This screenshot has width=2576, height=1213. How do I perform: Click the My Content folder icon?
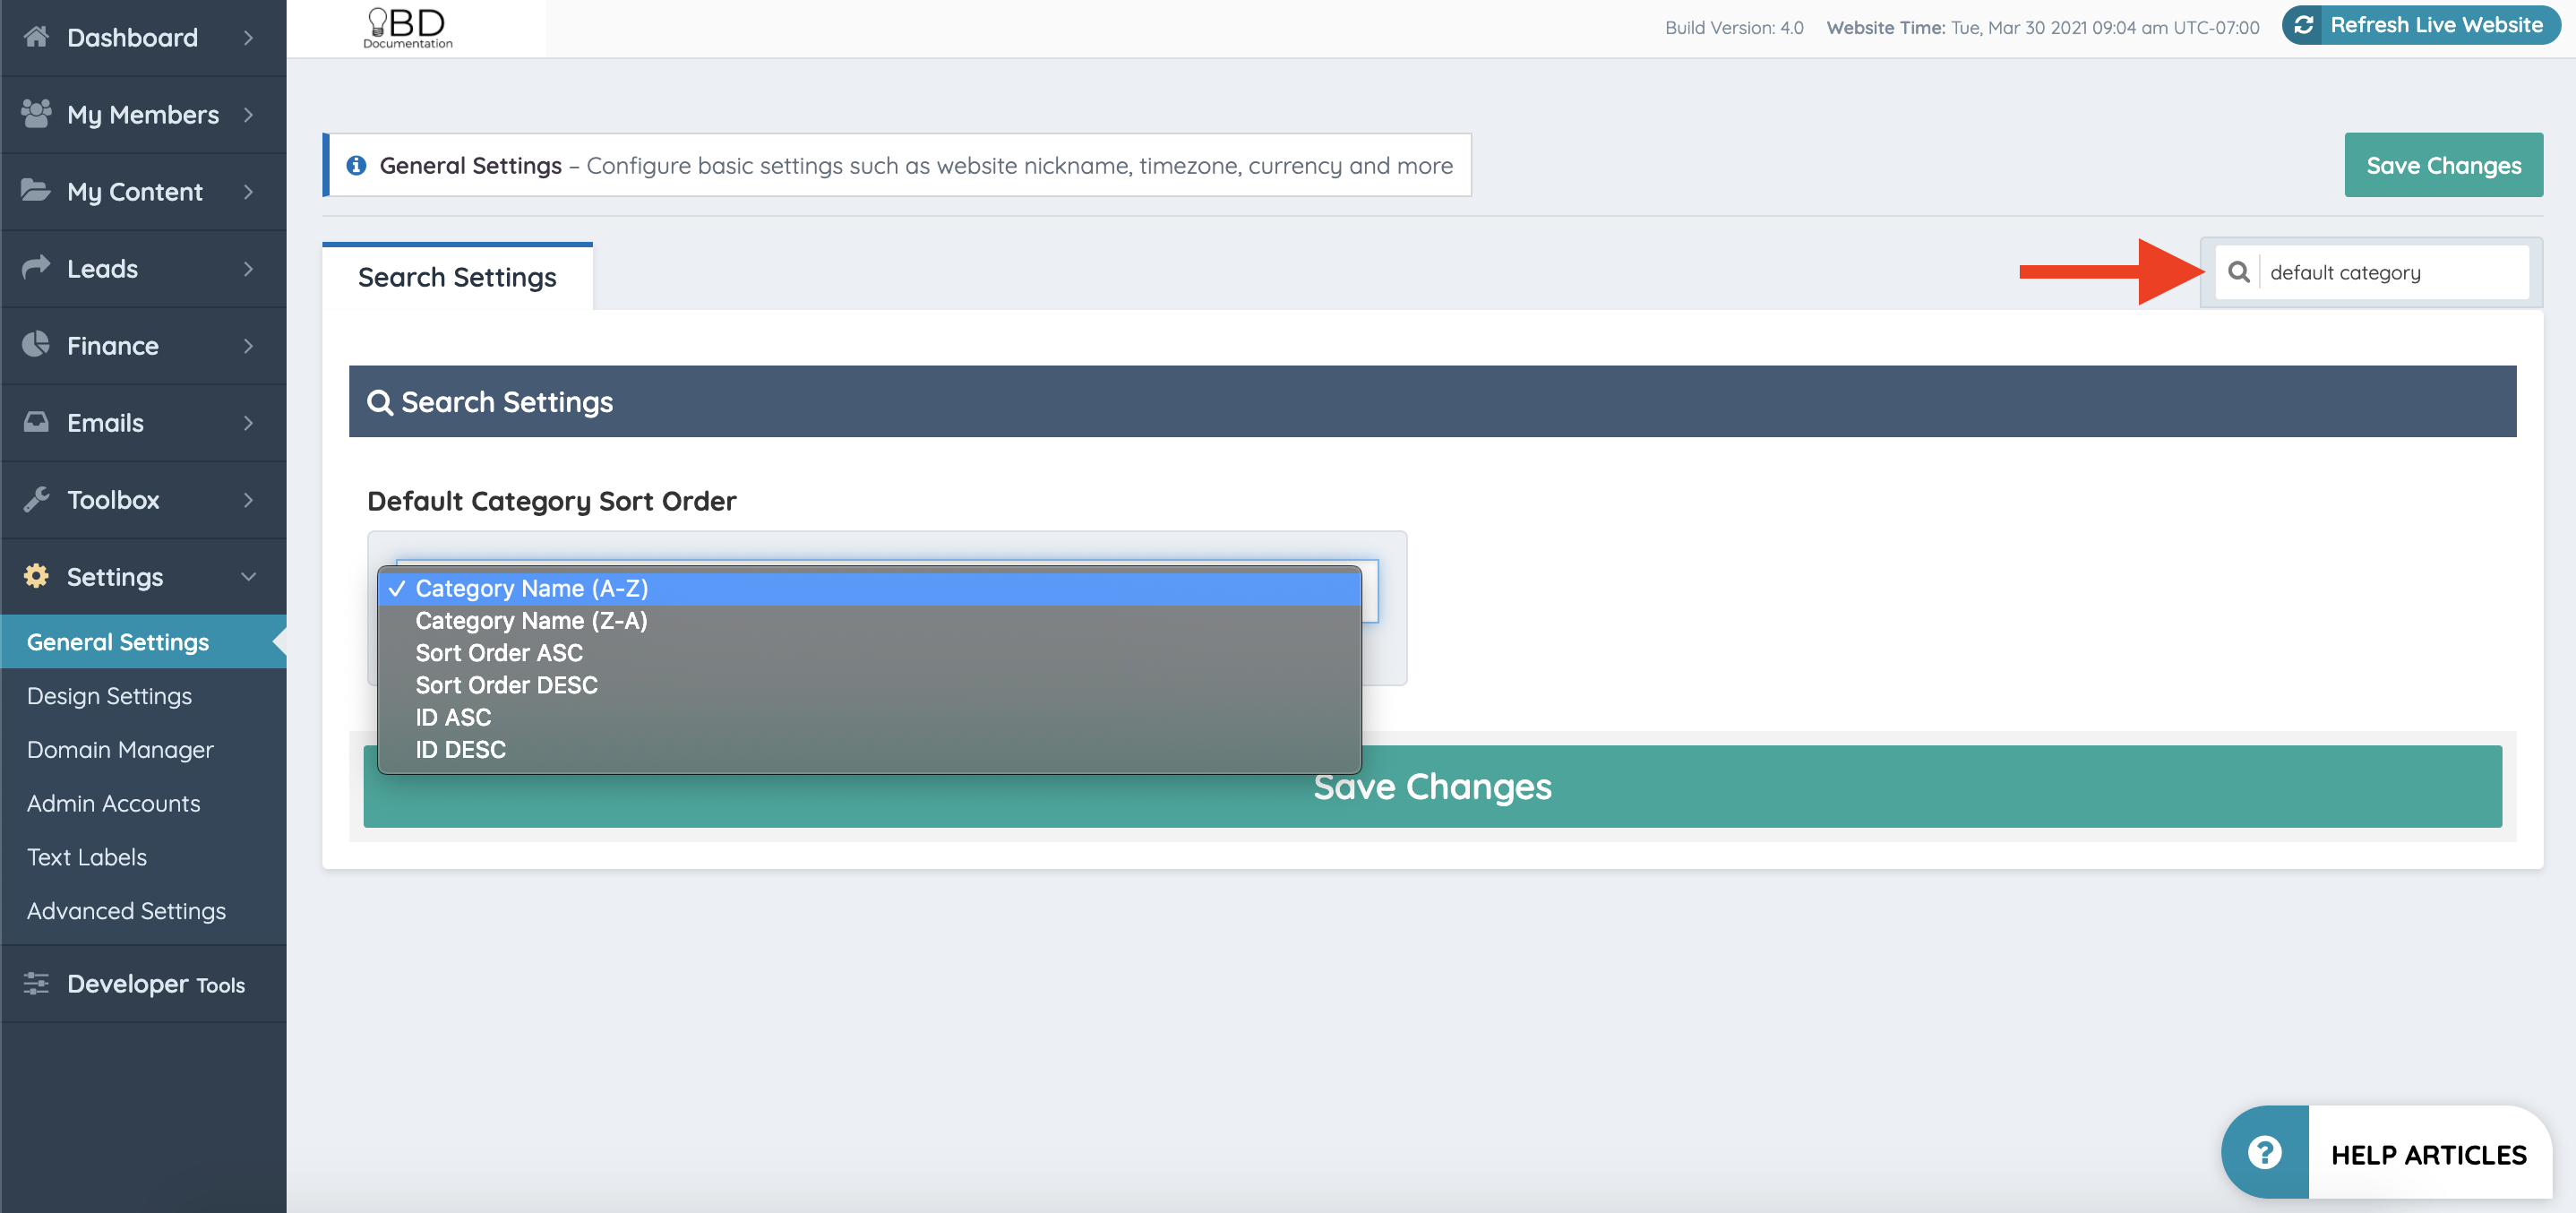[x=36, y=190]
